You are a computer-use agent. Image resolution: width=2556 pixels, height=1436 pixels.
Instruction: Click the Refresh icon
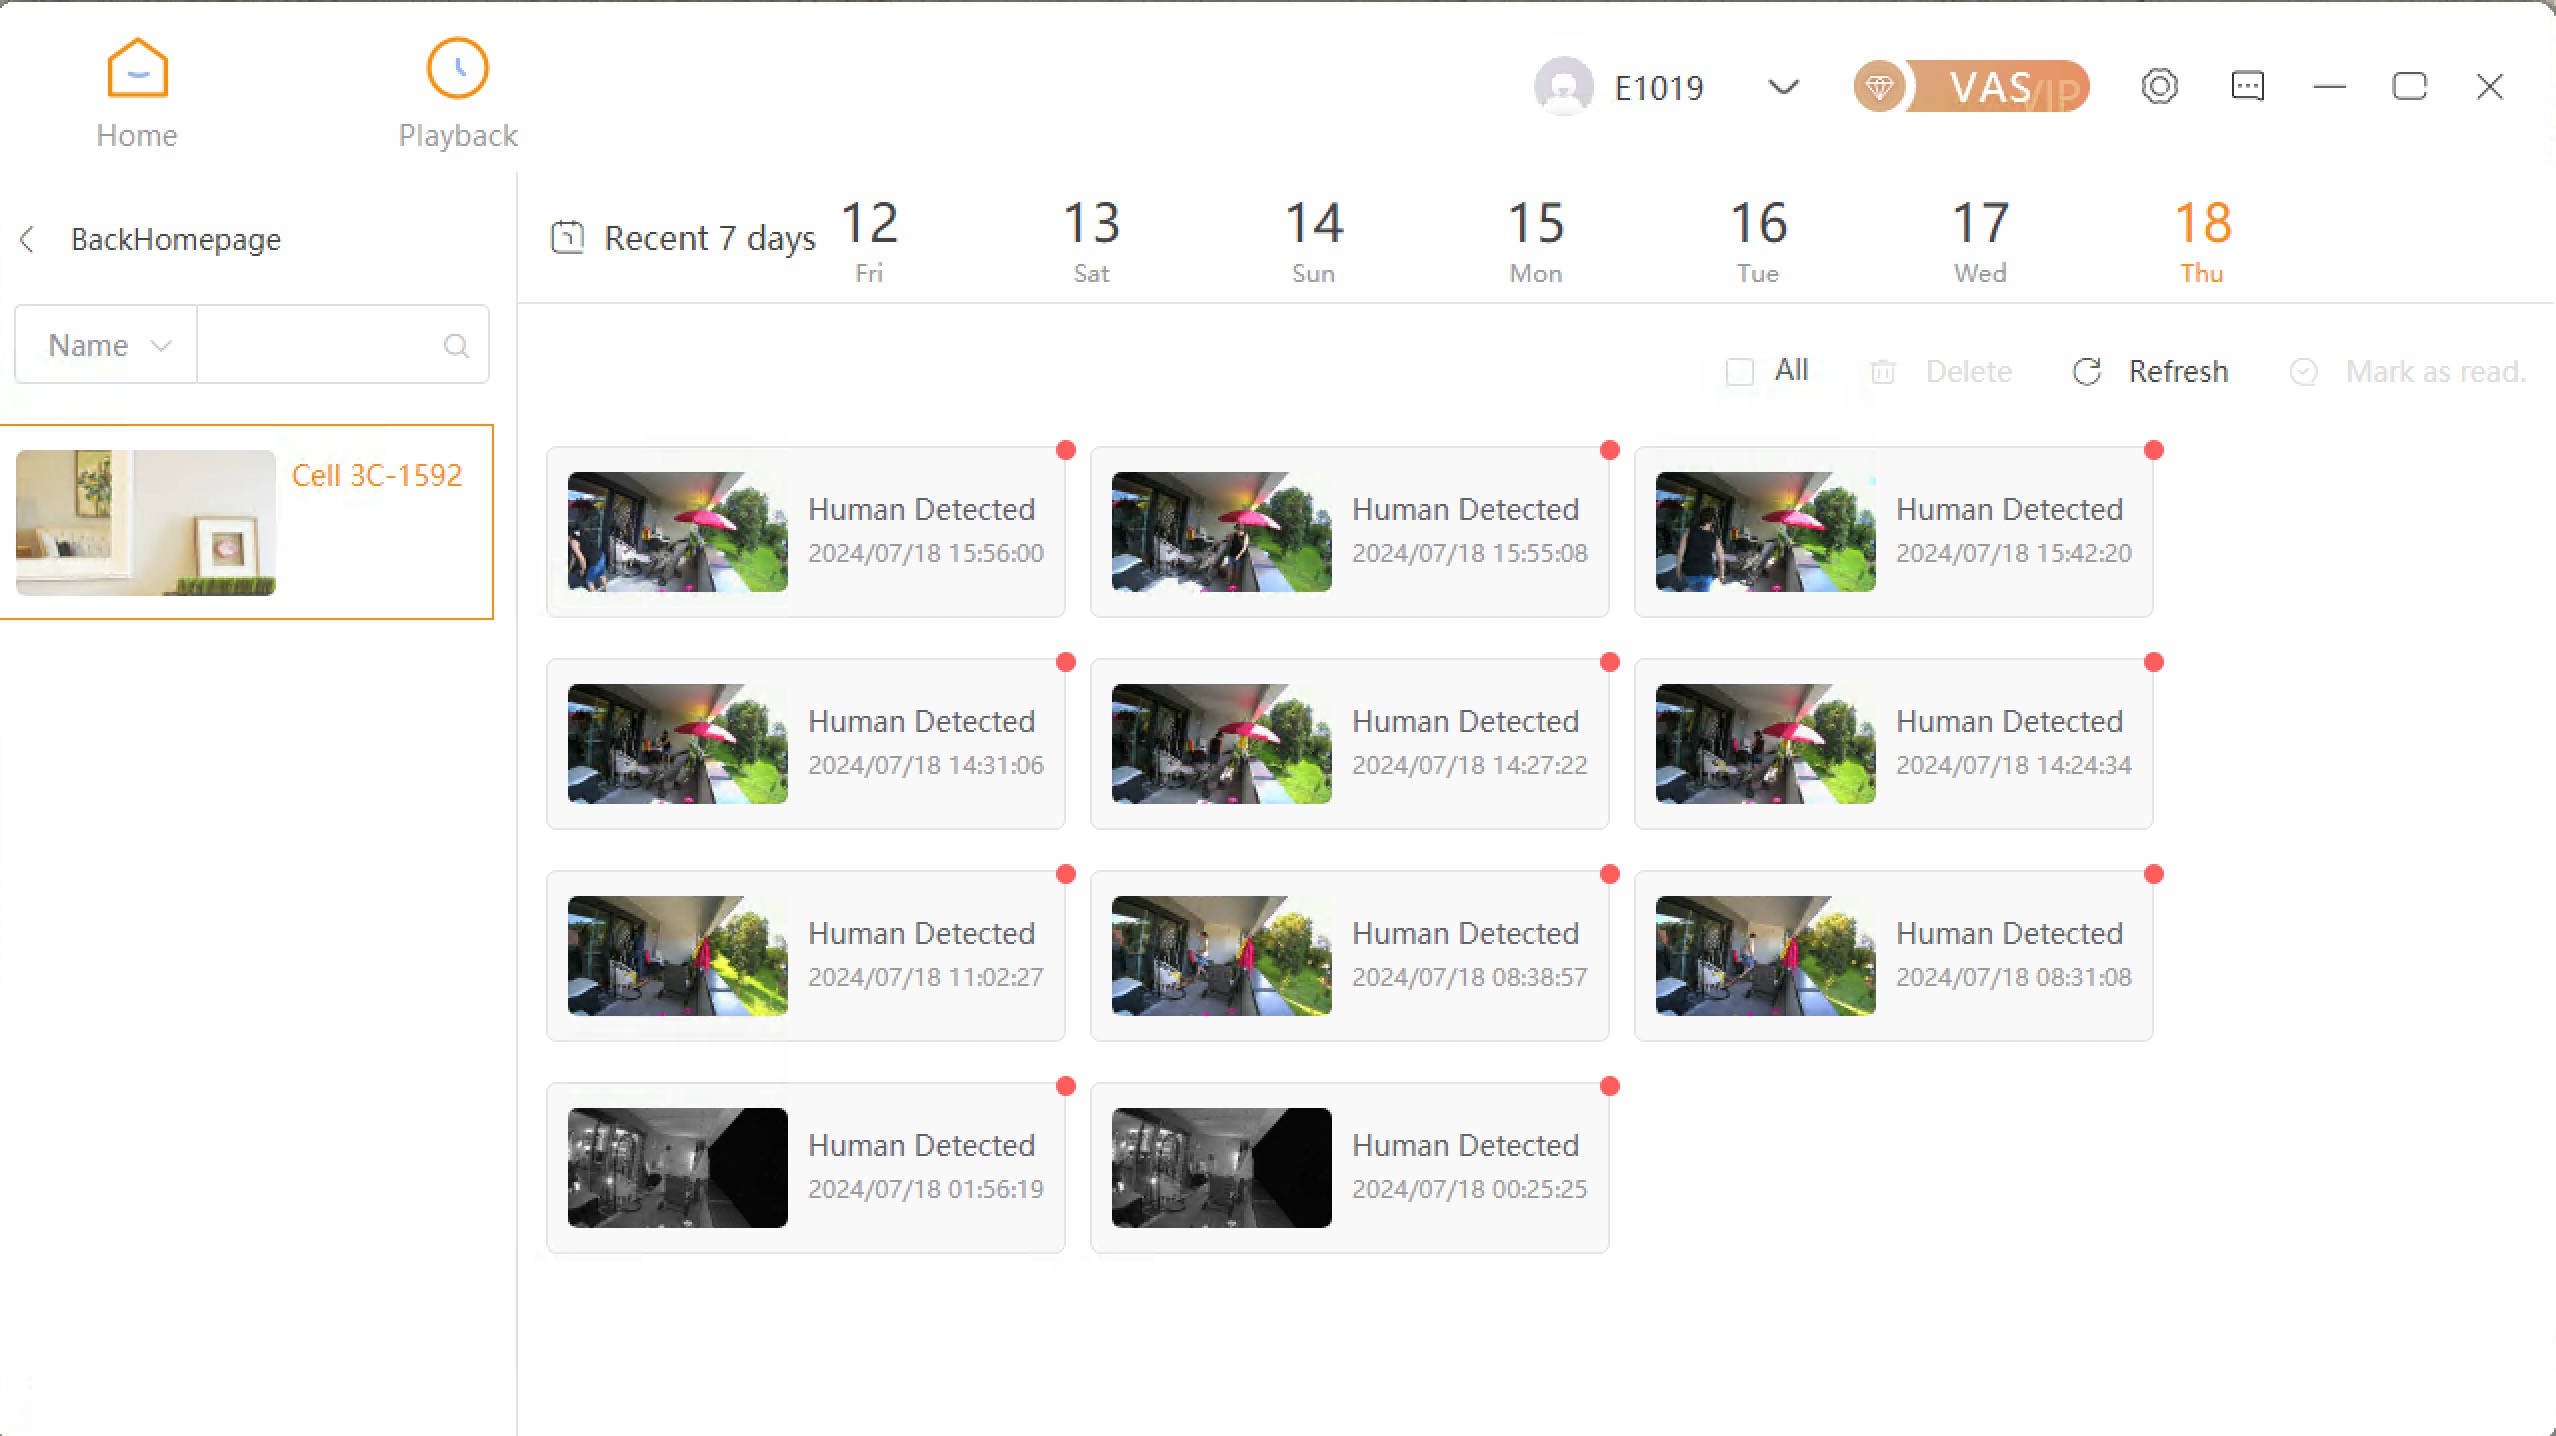(2087, 372)
